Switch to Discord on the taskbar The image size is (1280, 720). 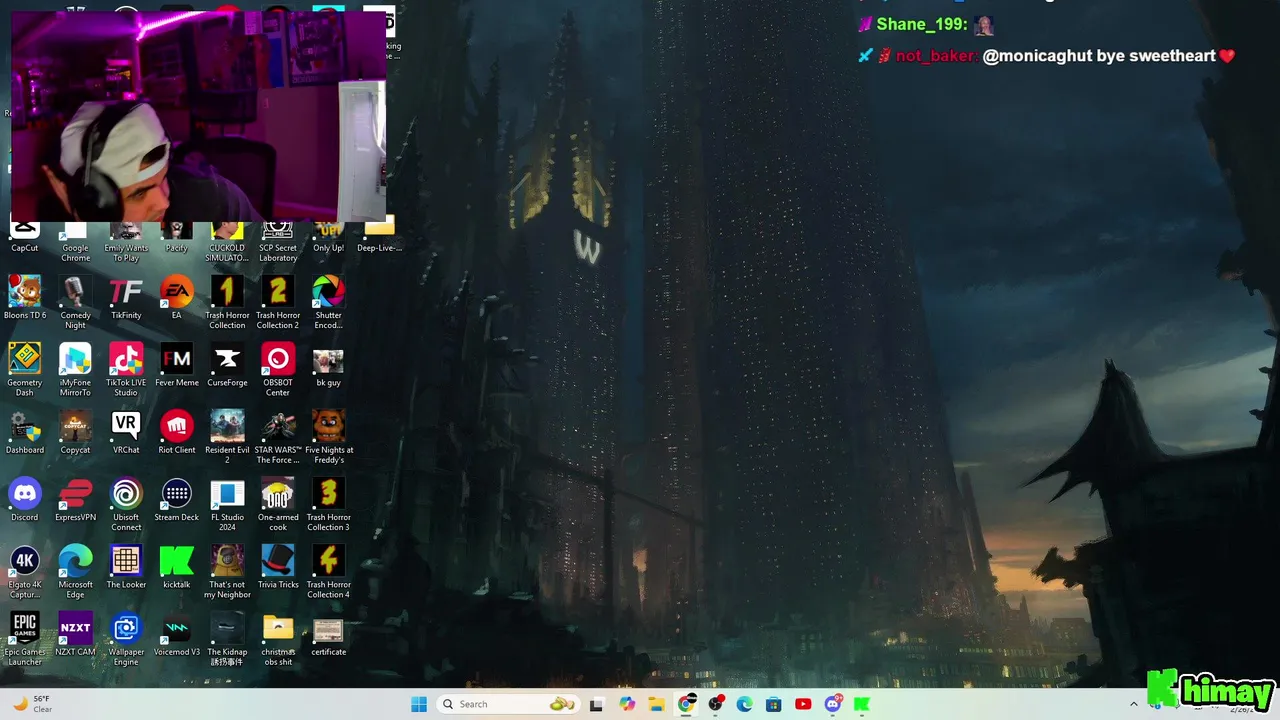[833, 704]
